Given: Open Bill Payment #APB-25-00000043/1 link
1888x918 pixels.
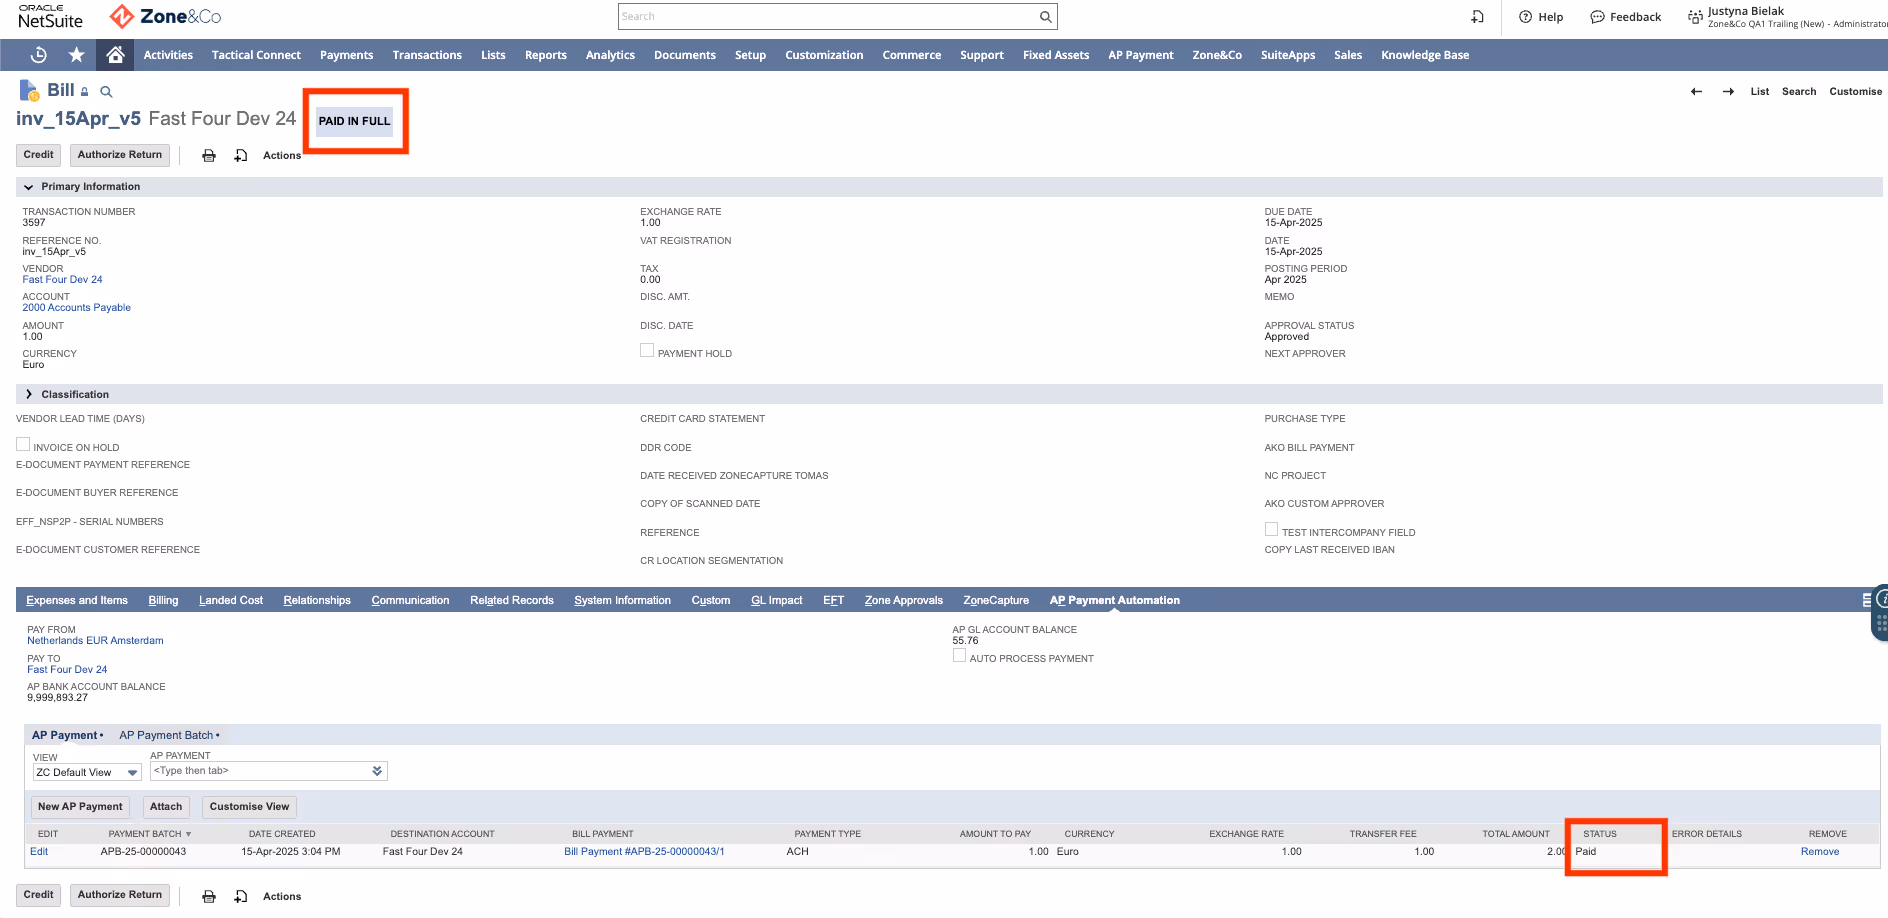Looking at the screenshot, I should pos(645,851).
